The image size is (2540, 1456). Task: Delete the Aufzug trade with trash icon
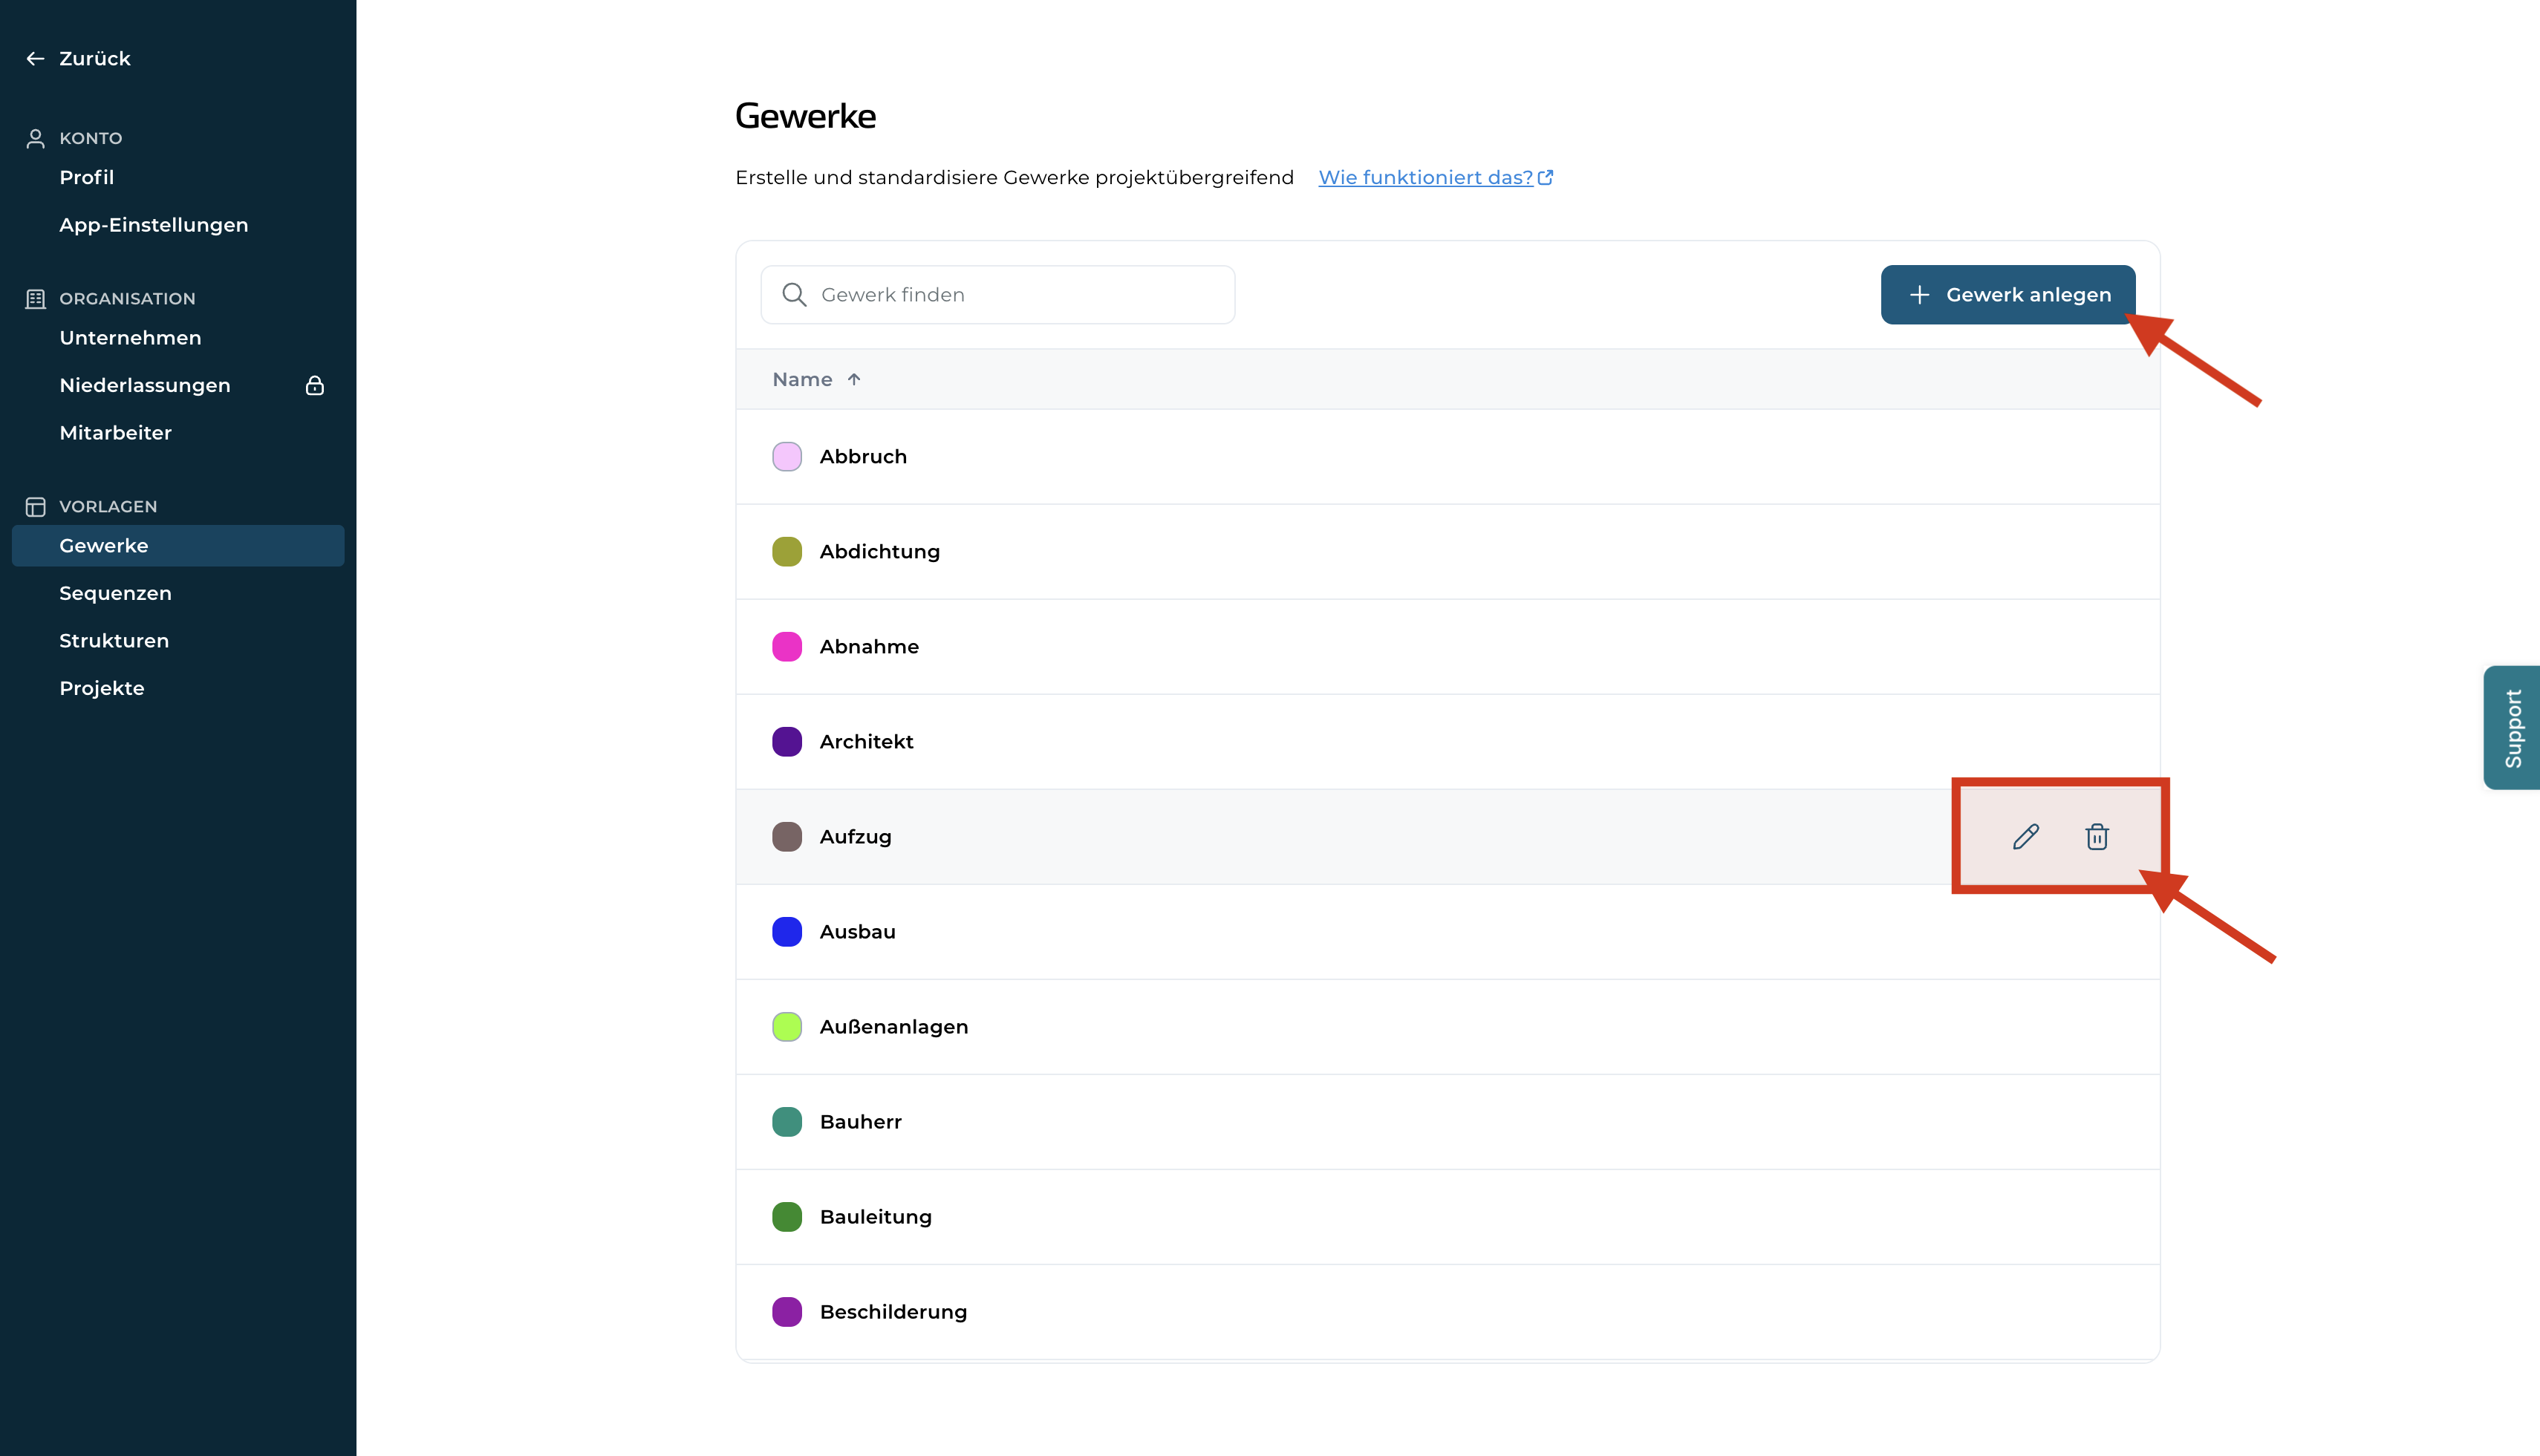[x=2097, y=837]
